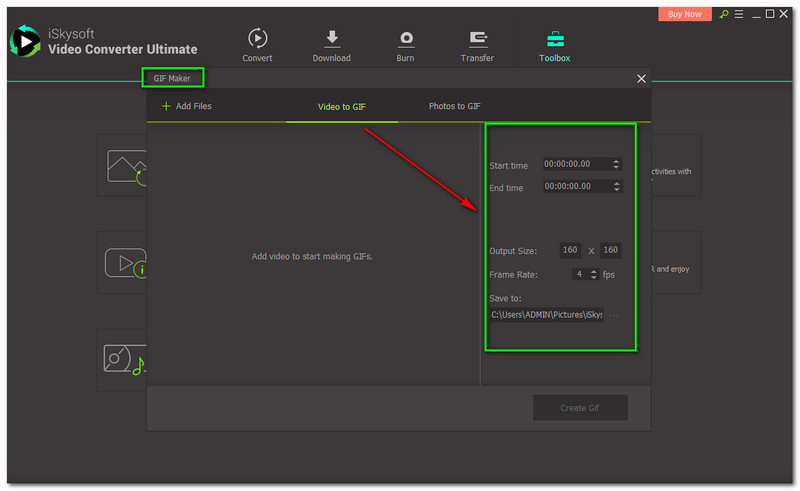Adjust the Frame Rate stepper arrows
Screen dimensions: 800x491
594,274
